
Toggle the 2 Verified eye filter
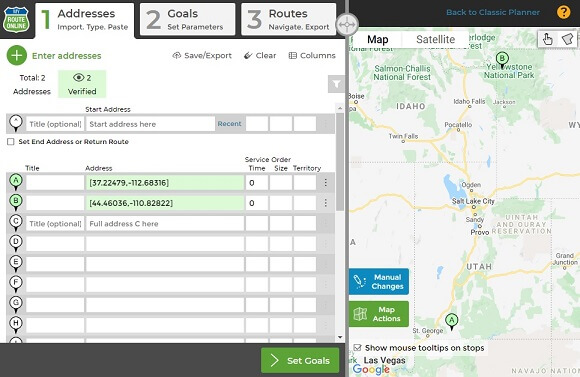82,84
